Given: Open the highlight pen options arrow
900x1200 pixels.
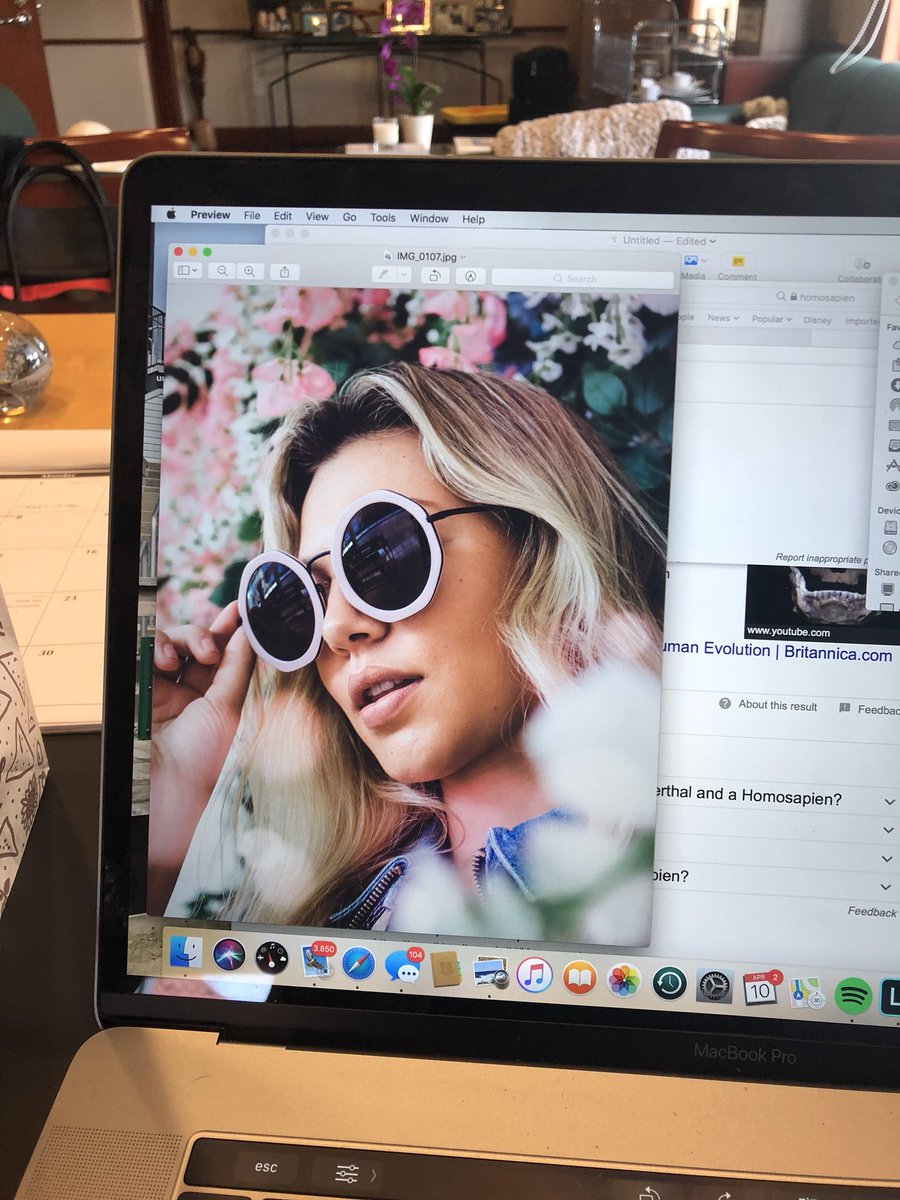Looking at the screenshot, I should tap(403, 274).
